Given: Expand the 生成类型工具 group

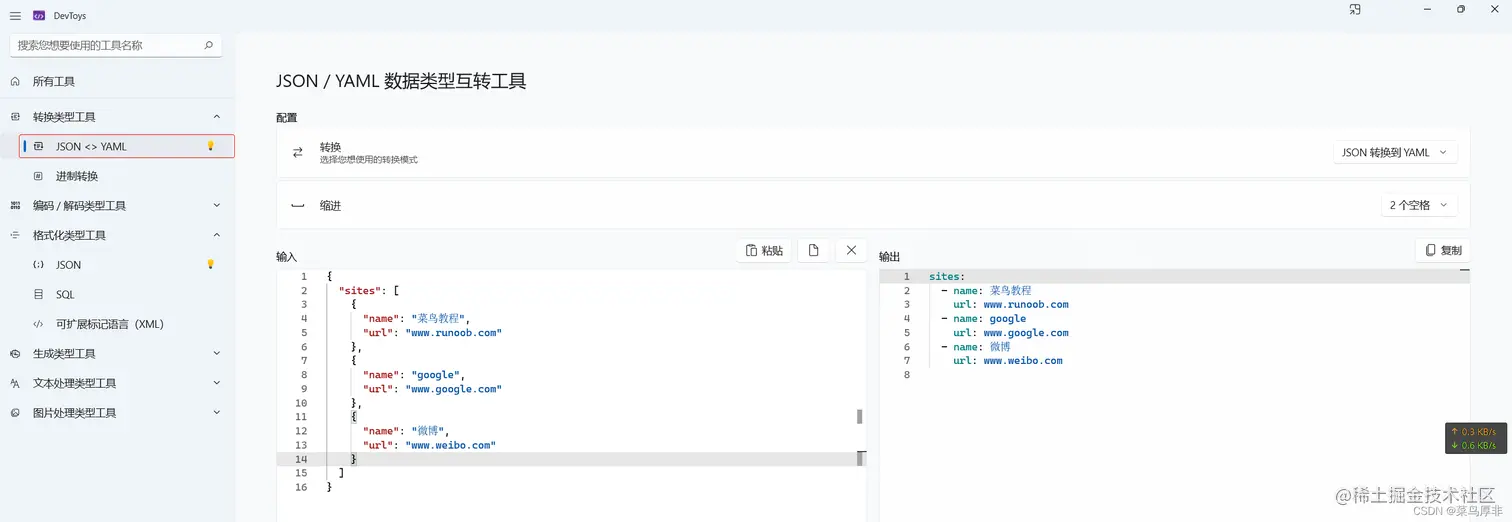Looking at the screenshot, I should coord(118,354).
